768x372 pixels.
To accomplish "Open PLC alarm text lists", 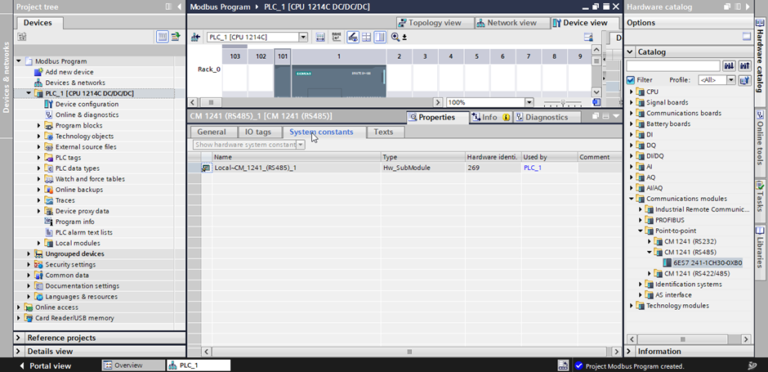I will 84,232.
